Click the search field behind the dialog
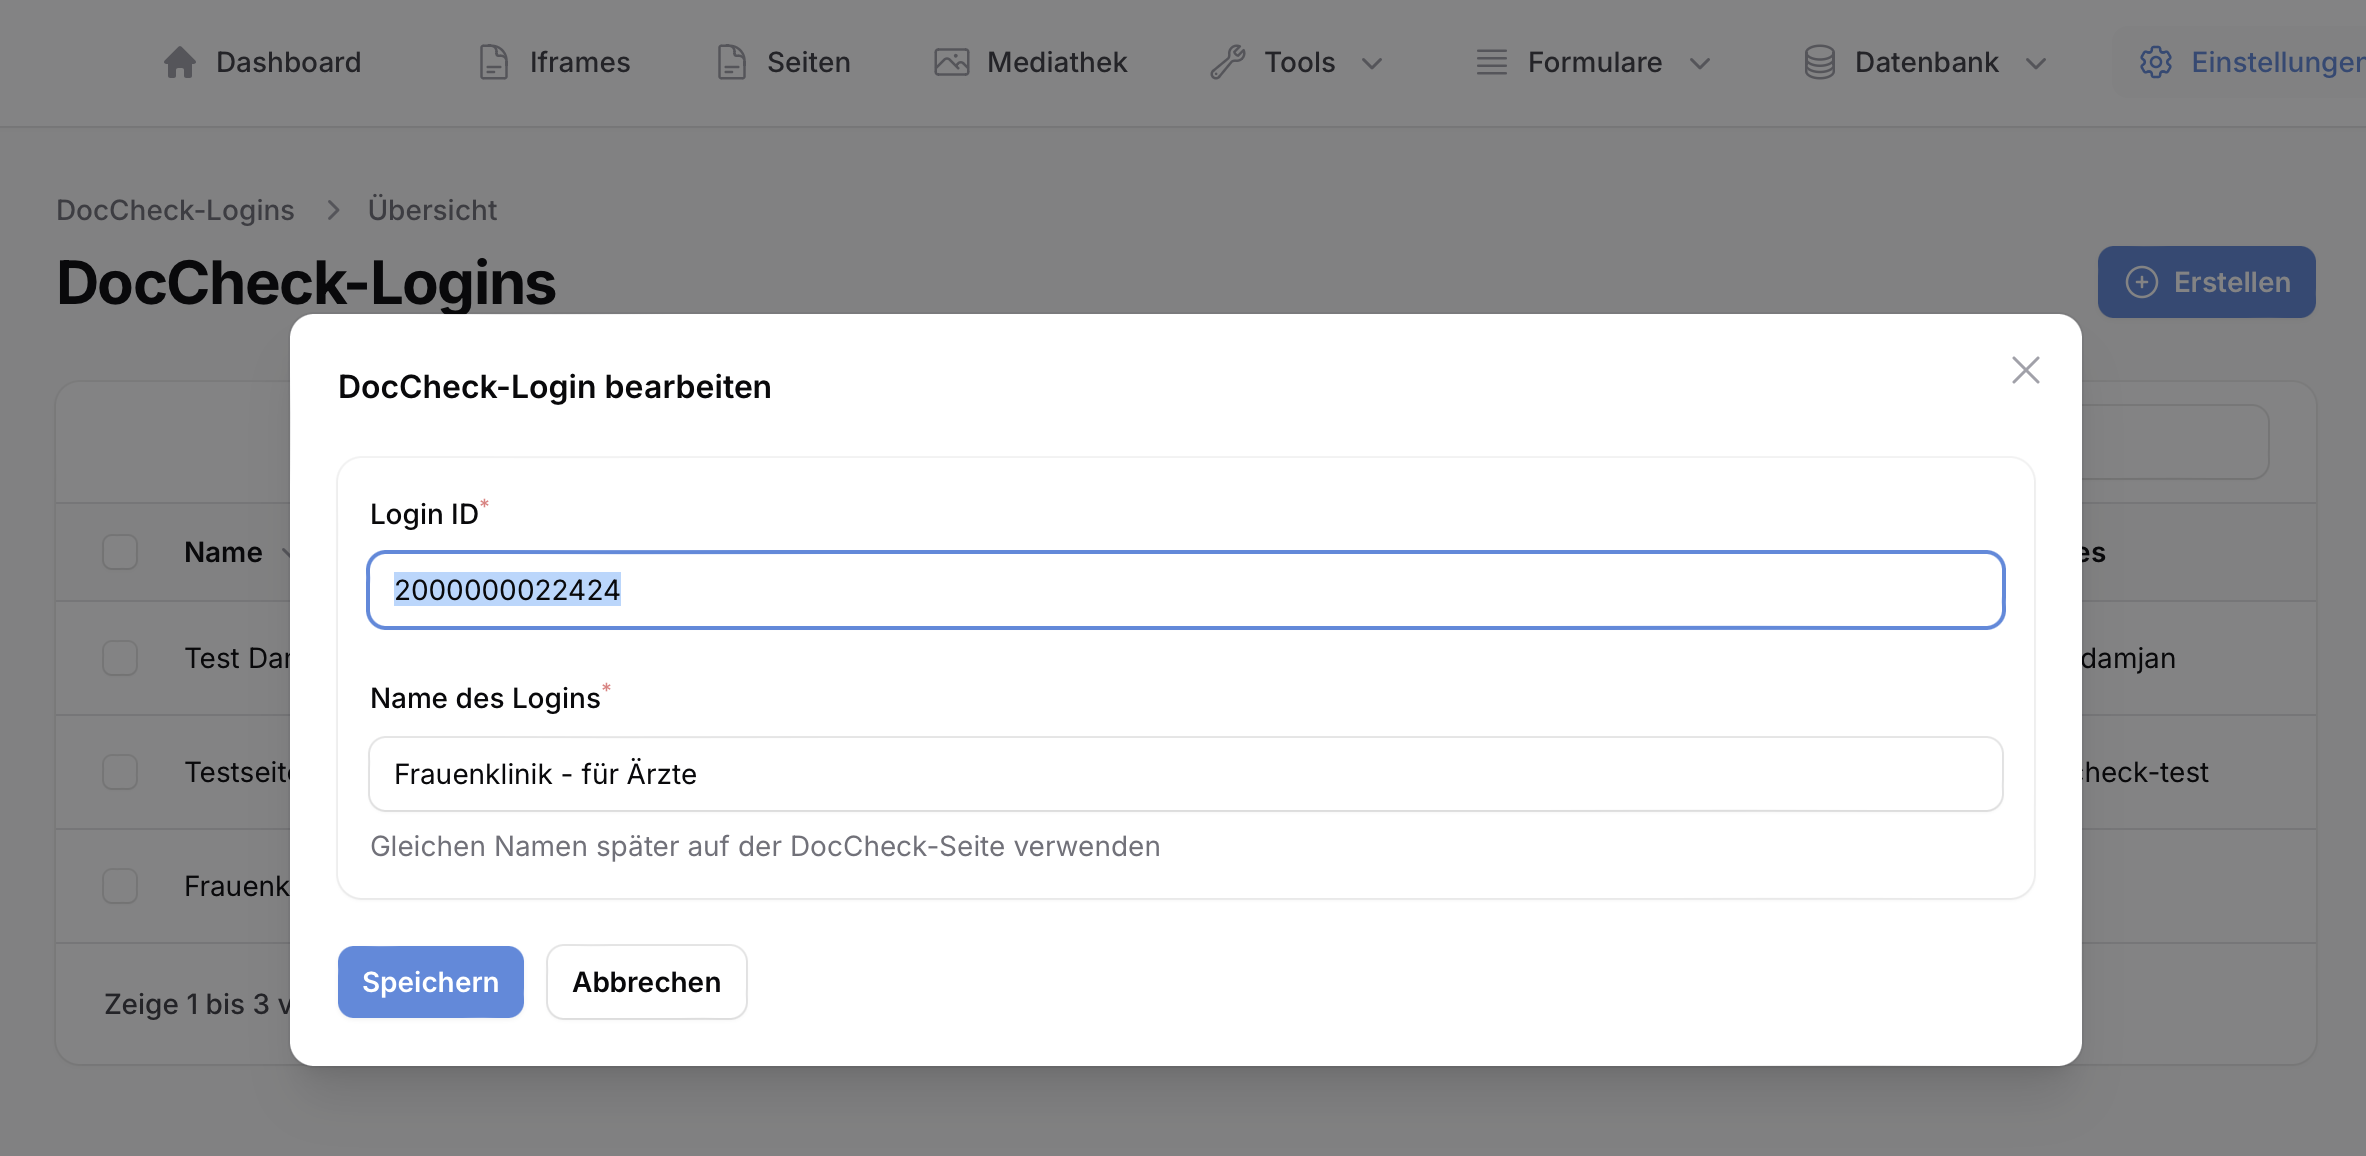2366x1156 pixels. [2175, 442]
